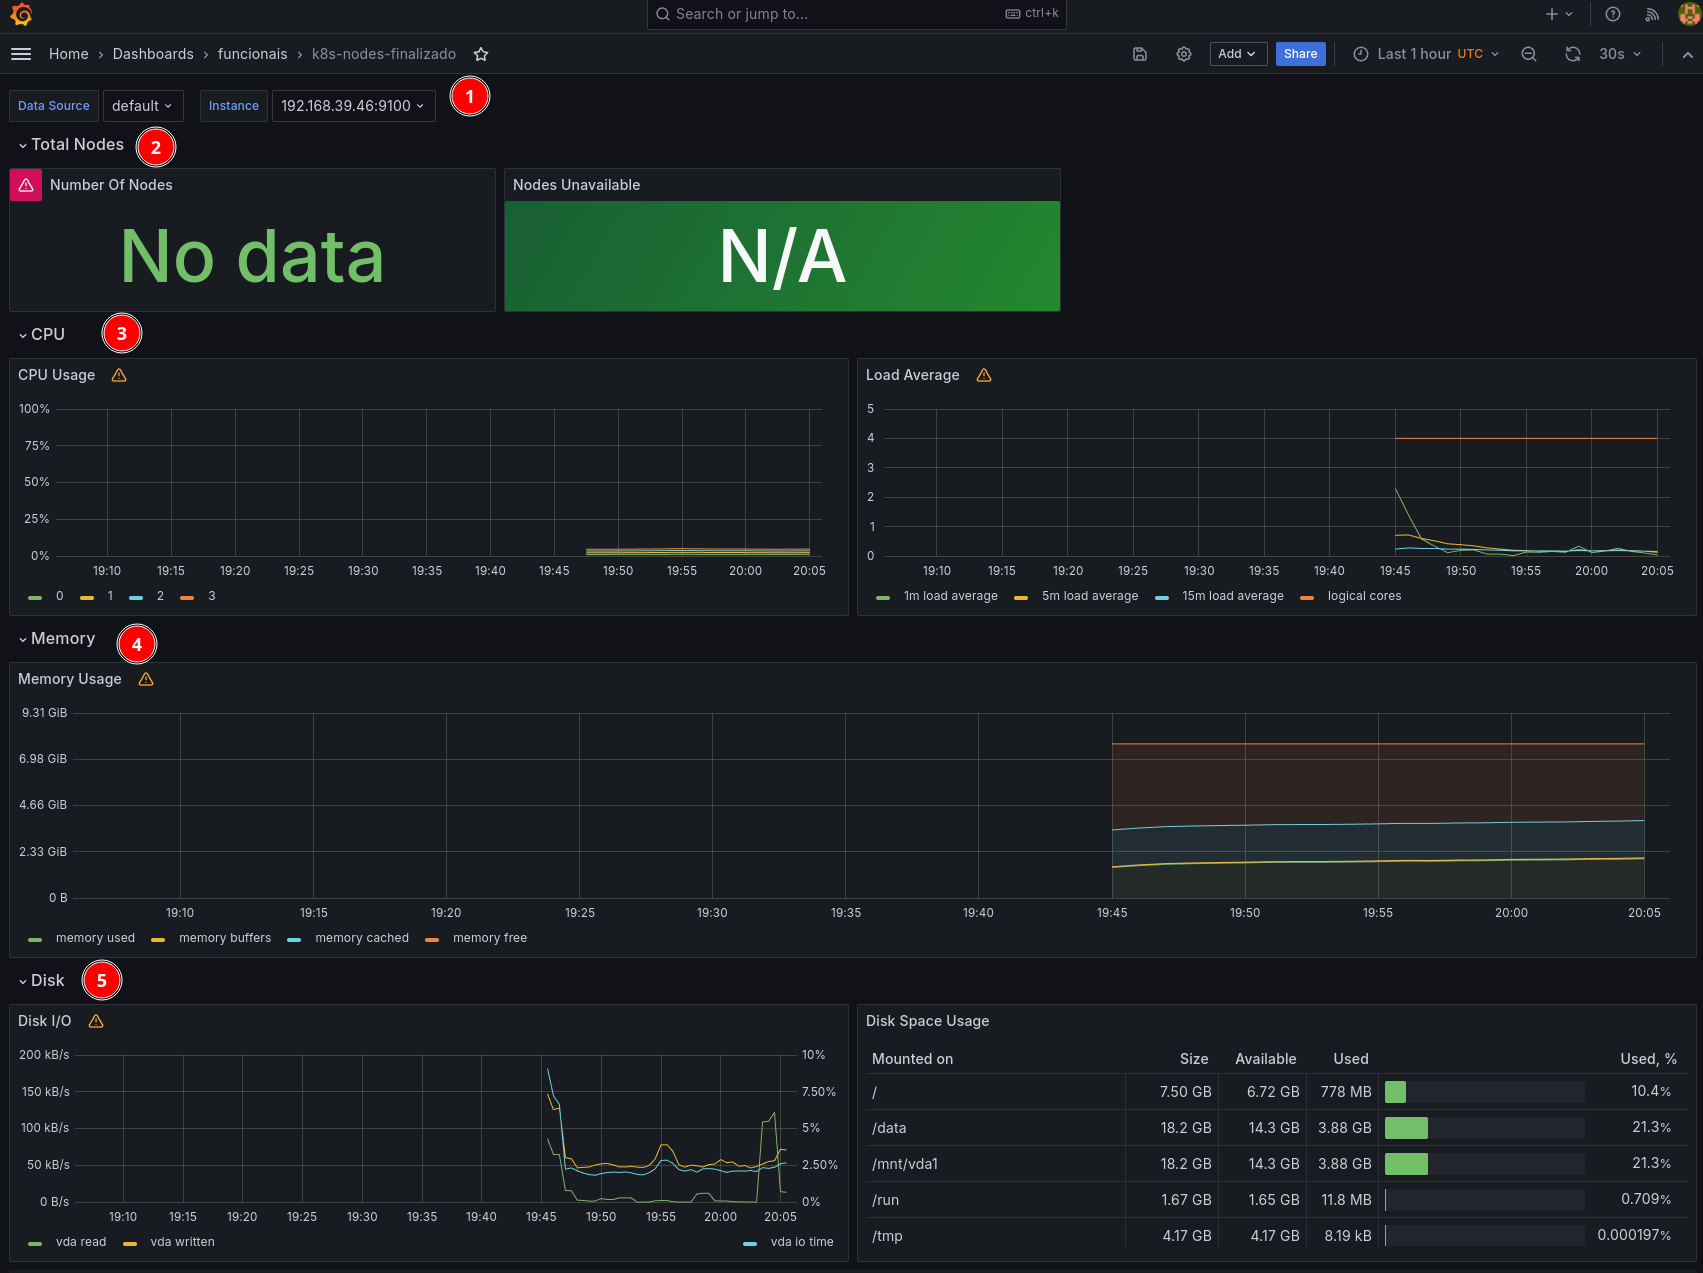Viewport: 1703px width, 1273px height.
Task: Open the hamburger navigation menu
Action: pos(21,54)
